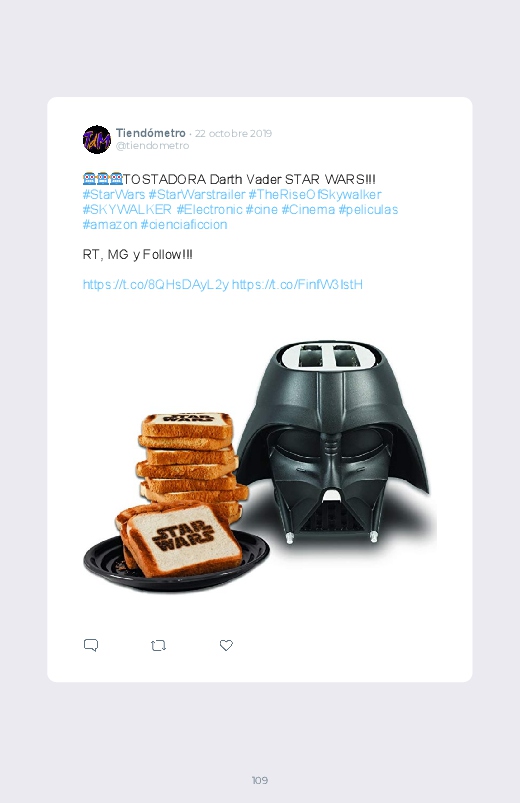
Task: Open the #StarWars hashtag
Action: [114, 195]
